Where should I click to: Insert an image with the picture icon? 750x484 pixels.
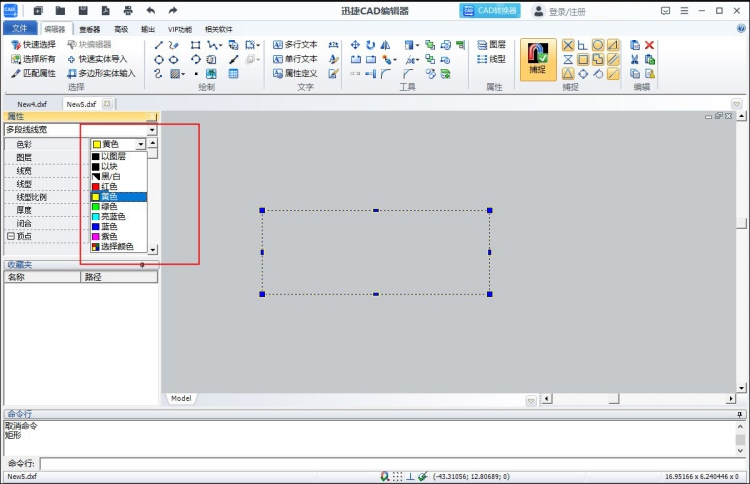(211, 74)
